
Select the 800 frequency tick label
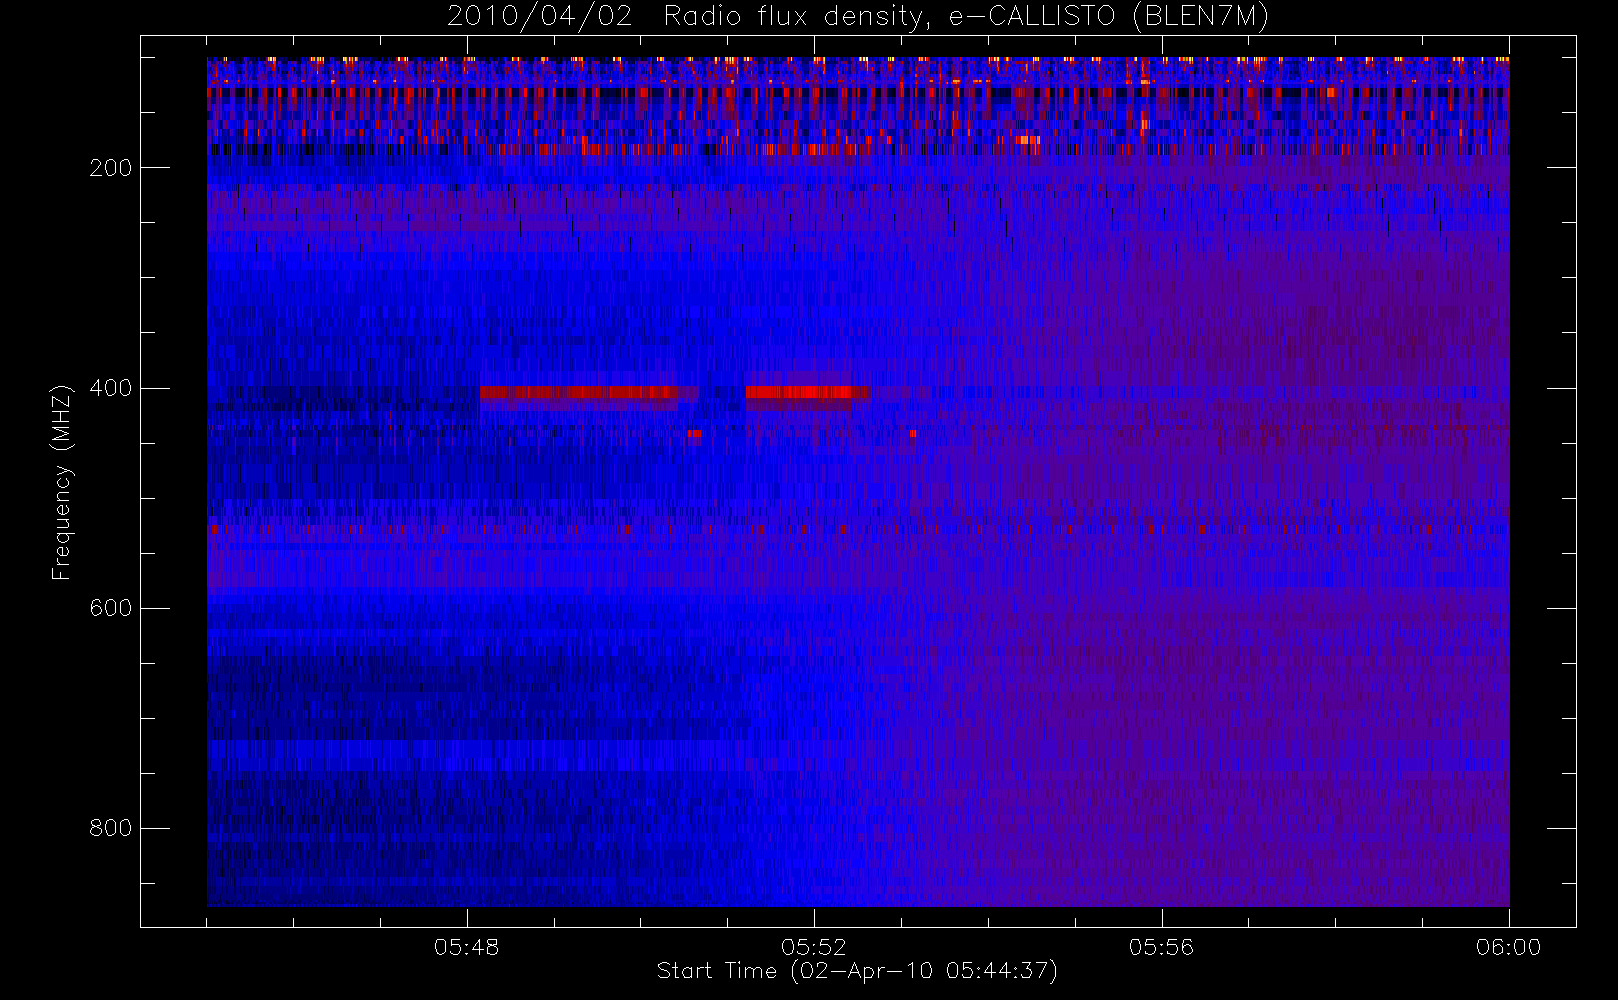point(111,828)
